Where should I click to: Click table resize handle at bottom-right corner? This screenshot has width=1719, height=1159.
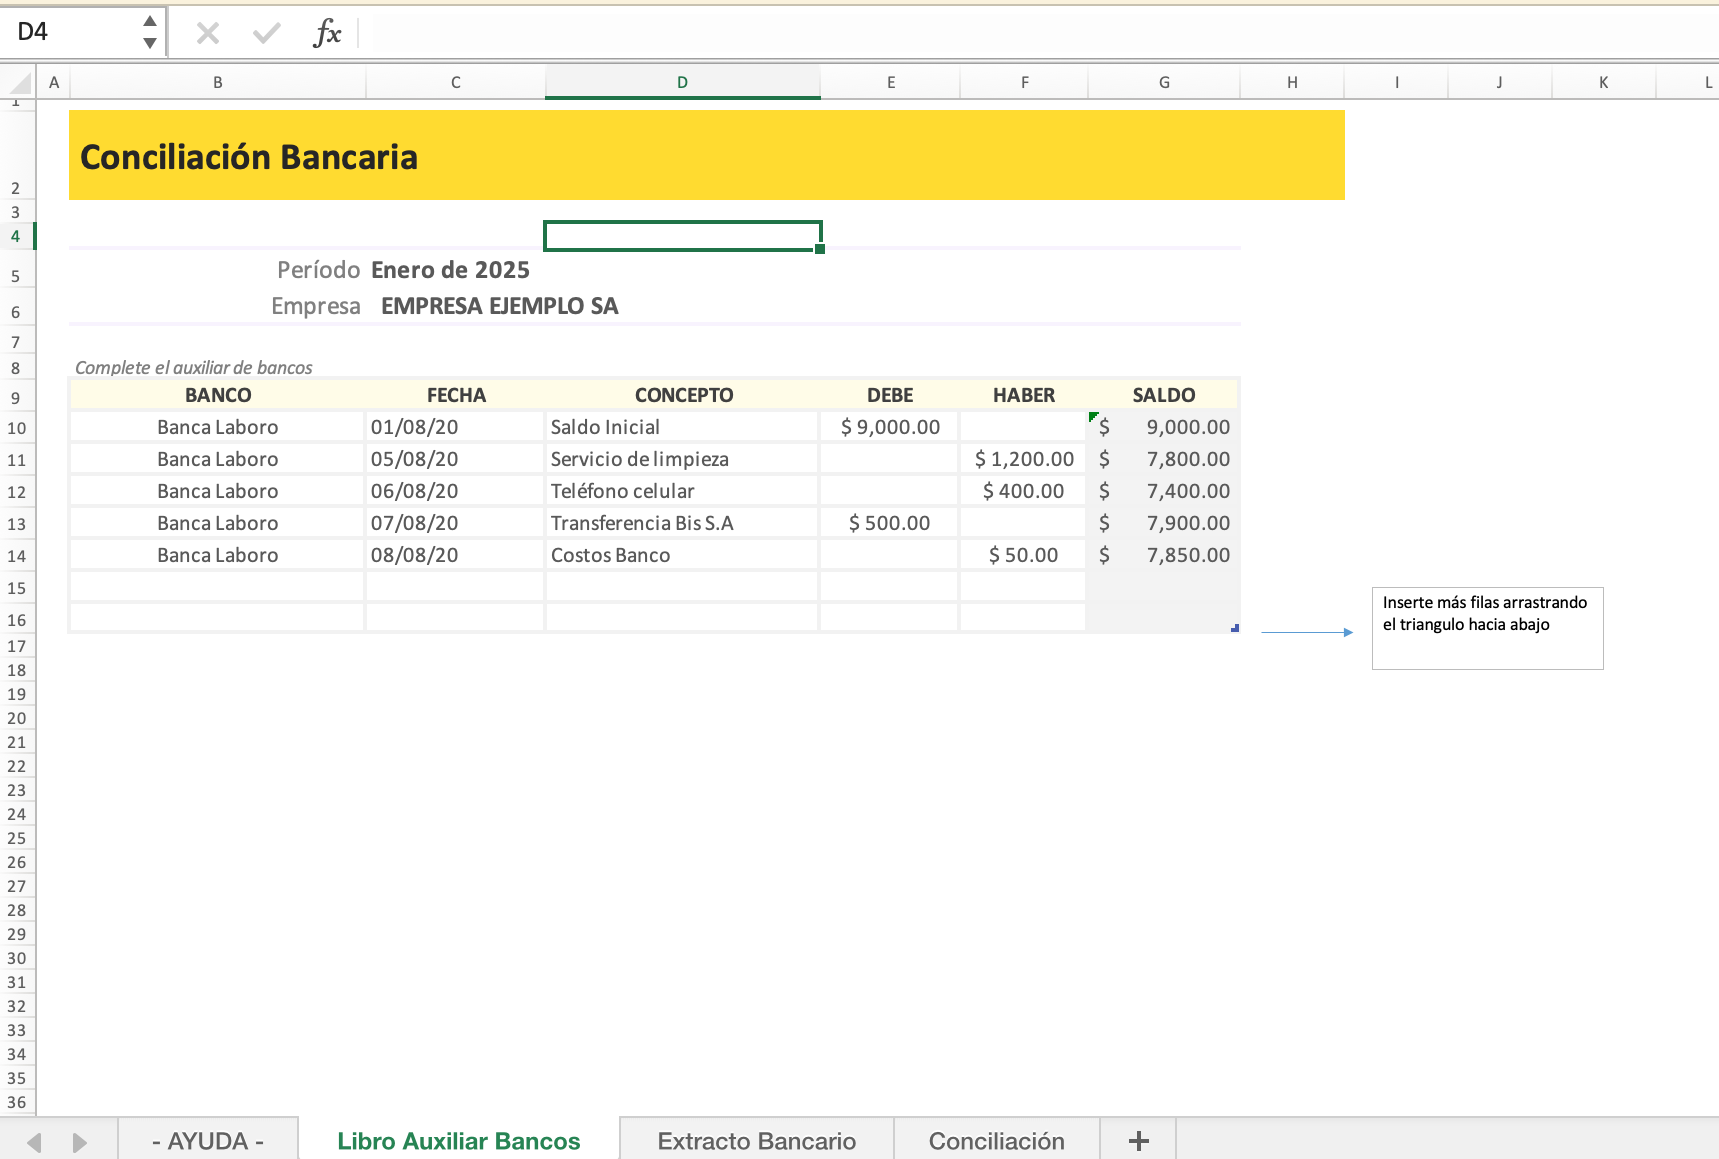click(1235, 628)
